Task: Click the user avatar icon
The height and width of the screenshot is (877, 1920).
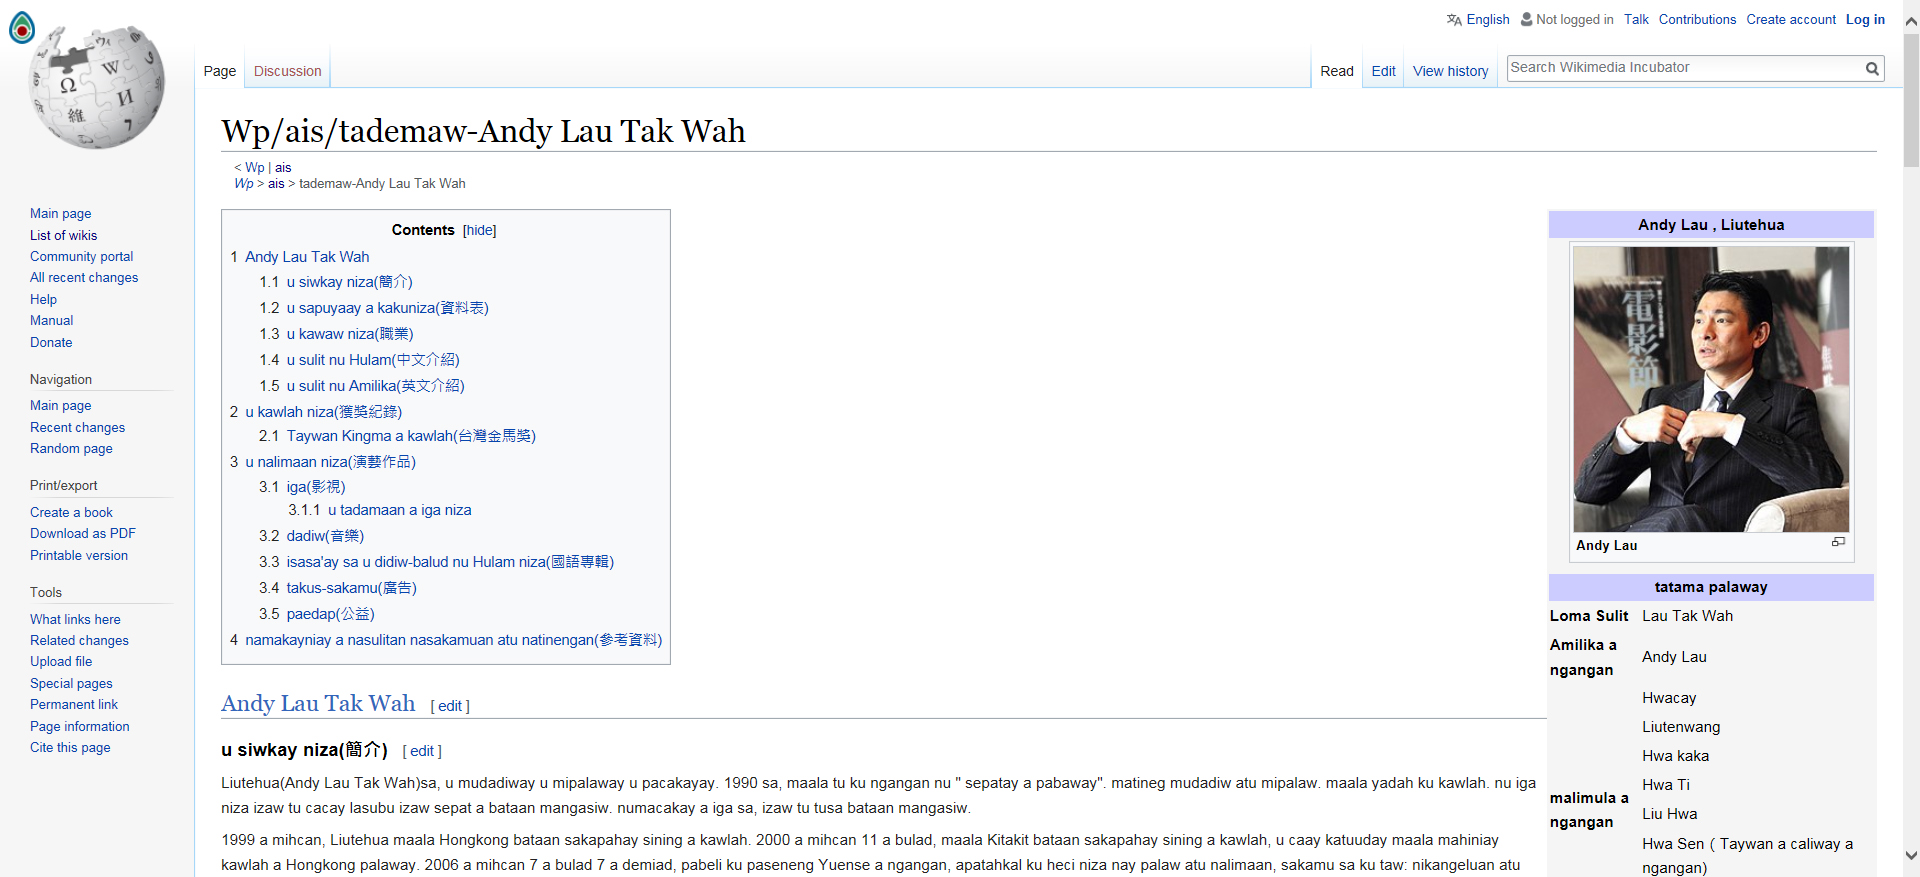Action: pyautogui.click(x=1527, y=19)
